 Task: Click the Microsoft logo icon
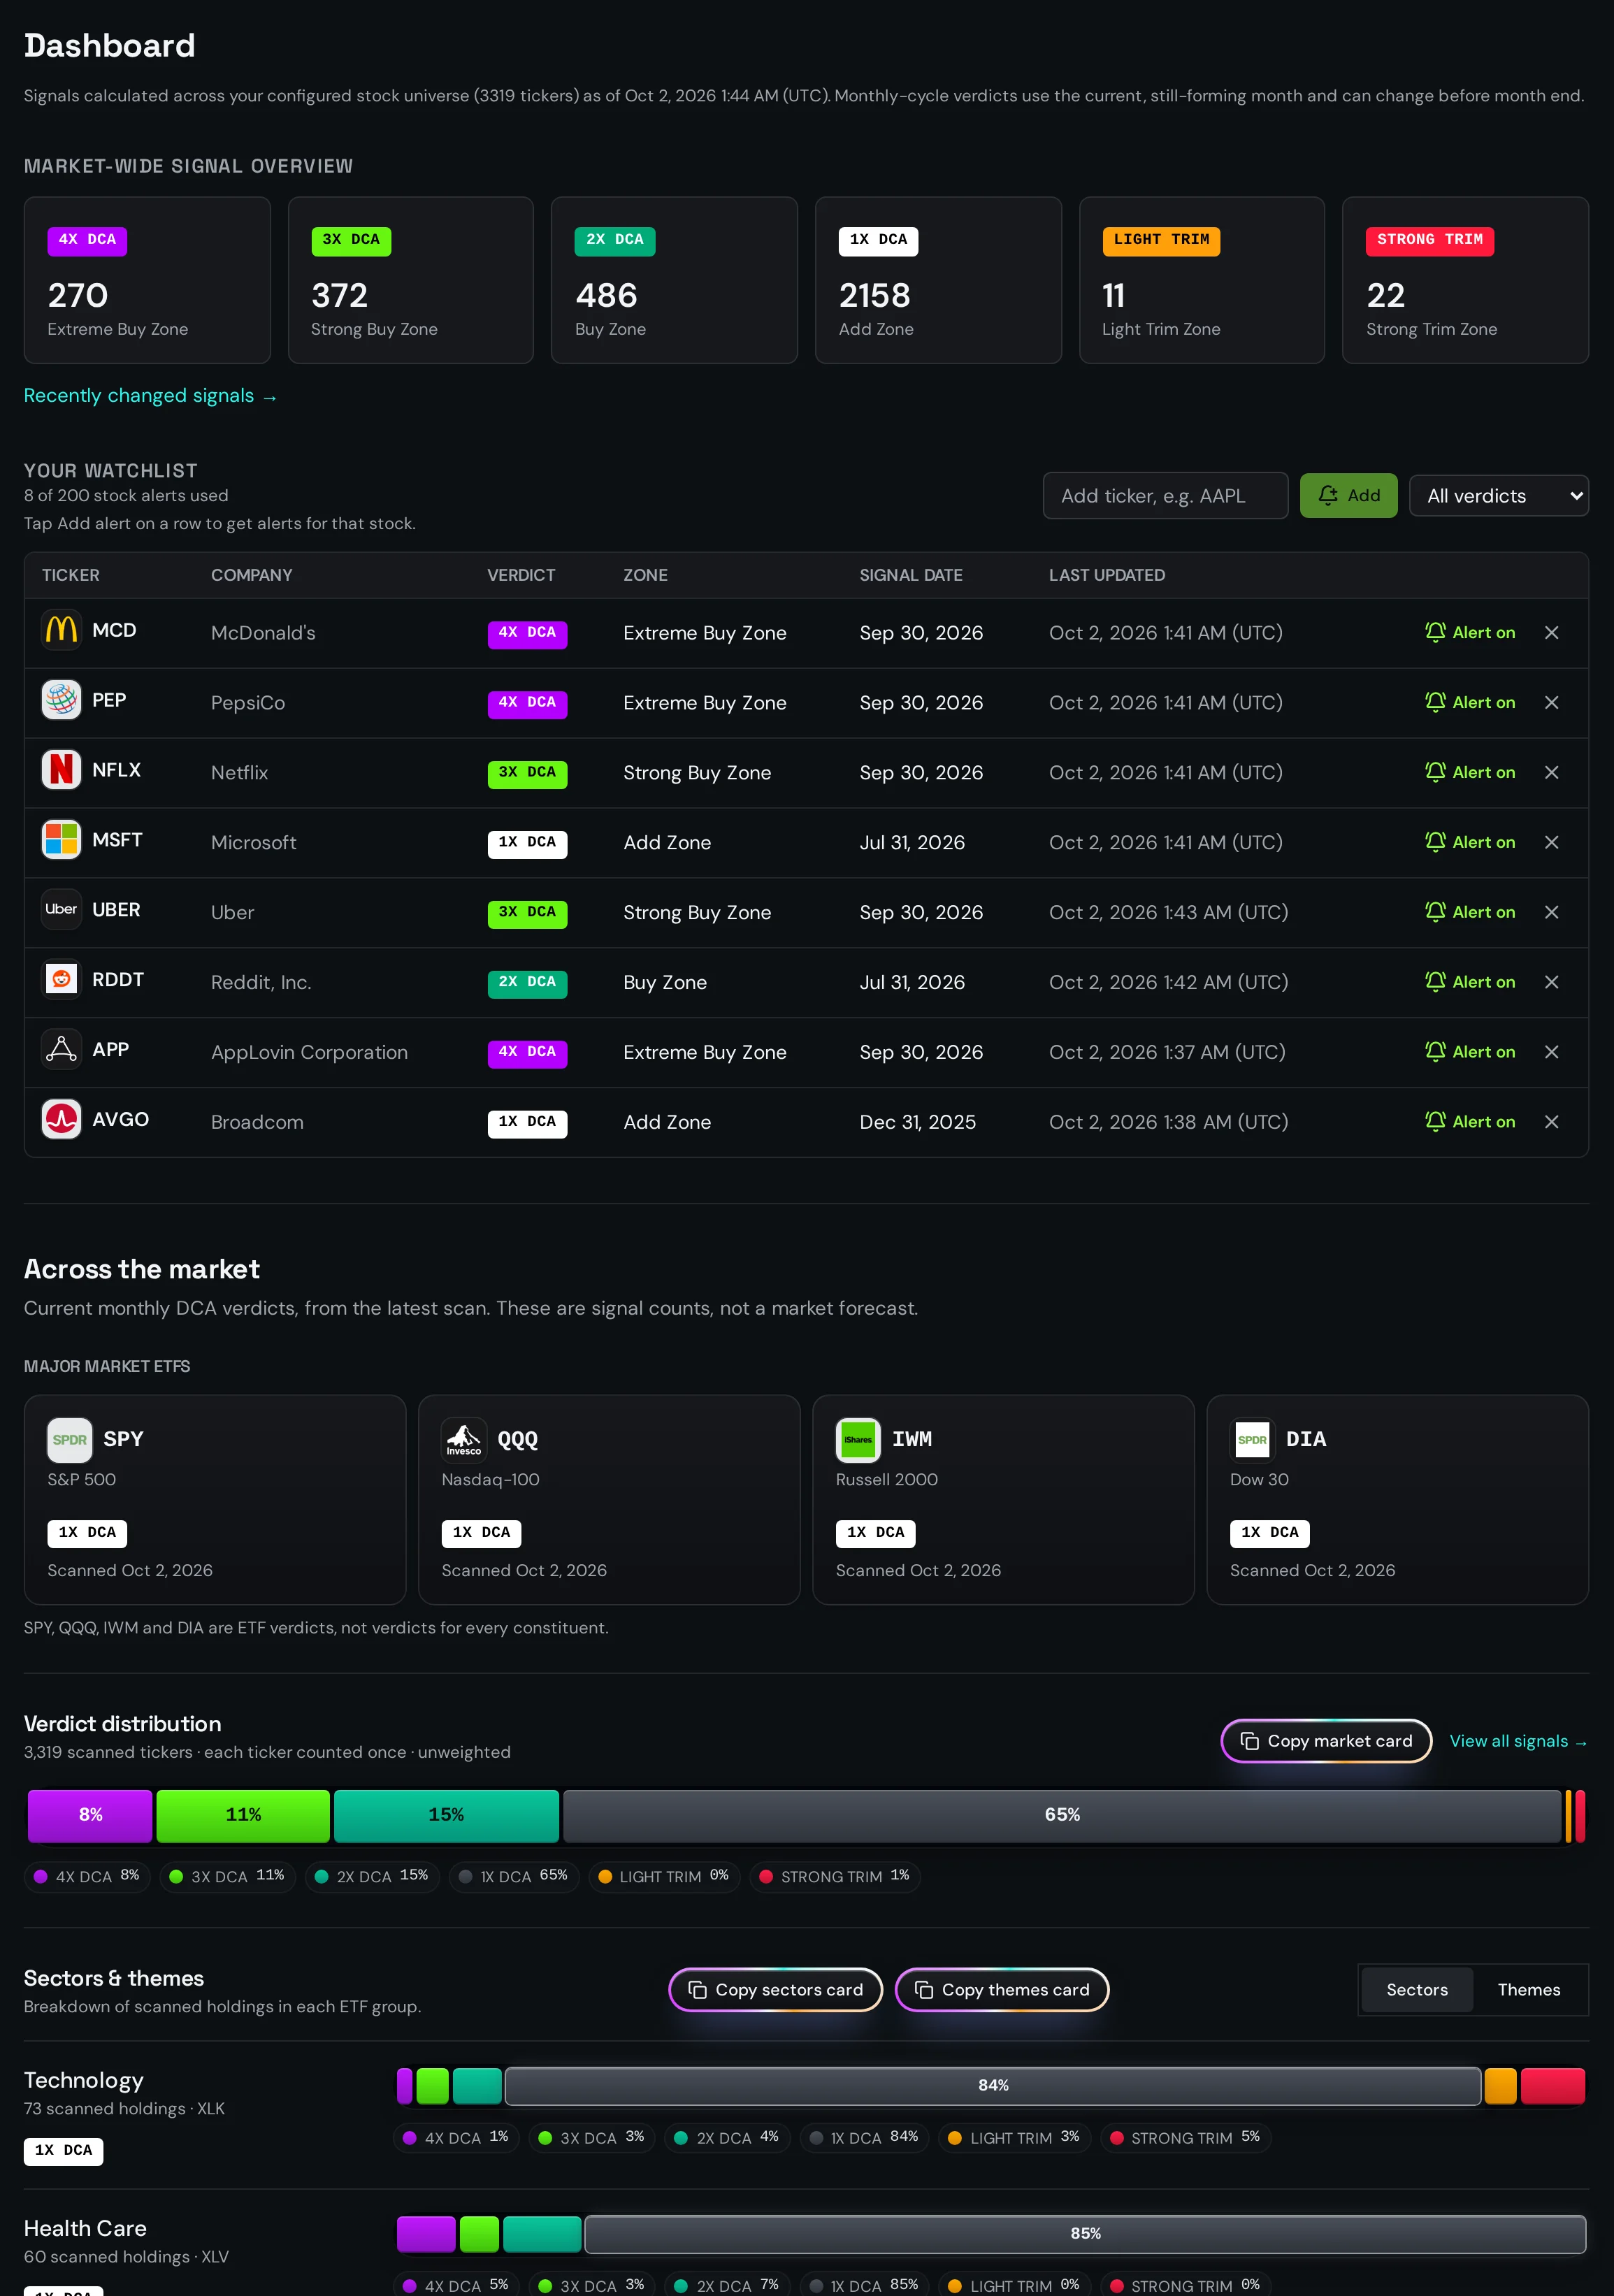tap(61, 840)
